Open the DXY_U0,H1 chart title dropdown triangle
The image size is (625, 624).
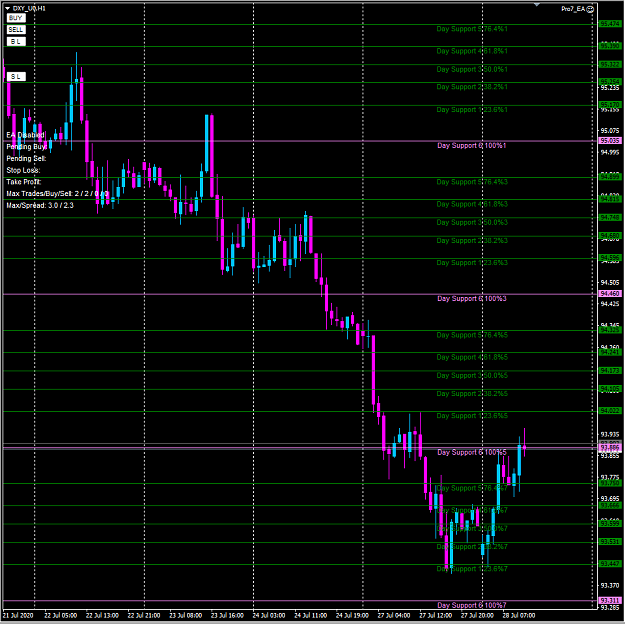coord(7,8)
